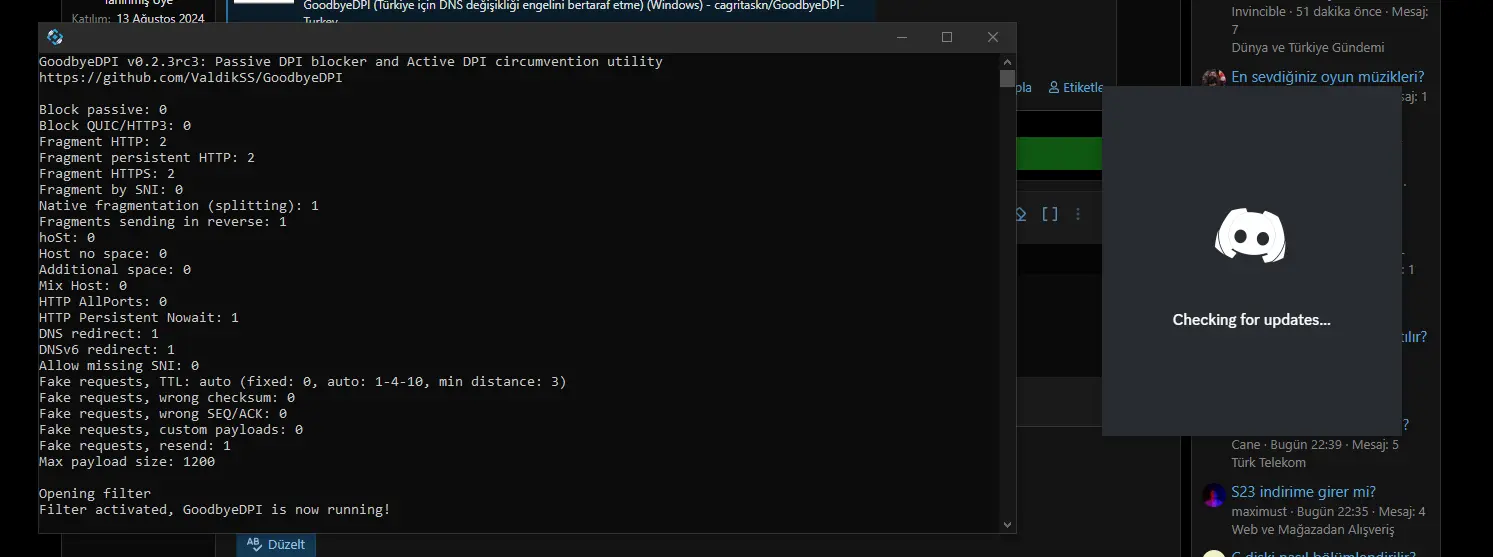Click 'Fake requests, wrong SEQ/ACK: 0' line
This screenshot has height=557, width=1493.
click(x=163, y=413)
